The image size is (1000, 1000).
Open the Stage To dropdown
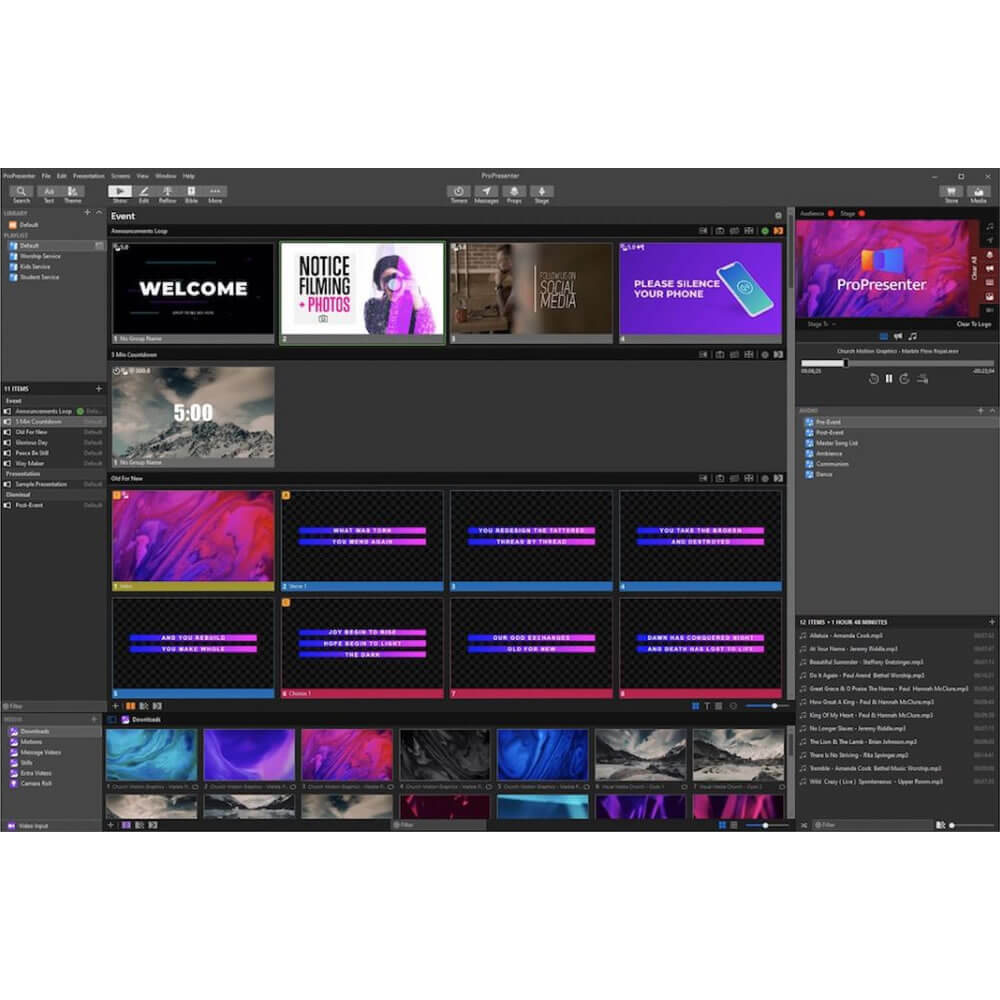[x=824, y=323]
